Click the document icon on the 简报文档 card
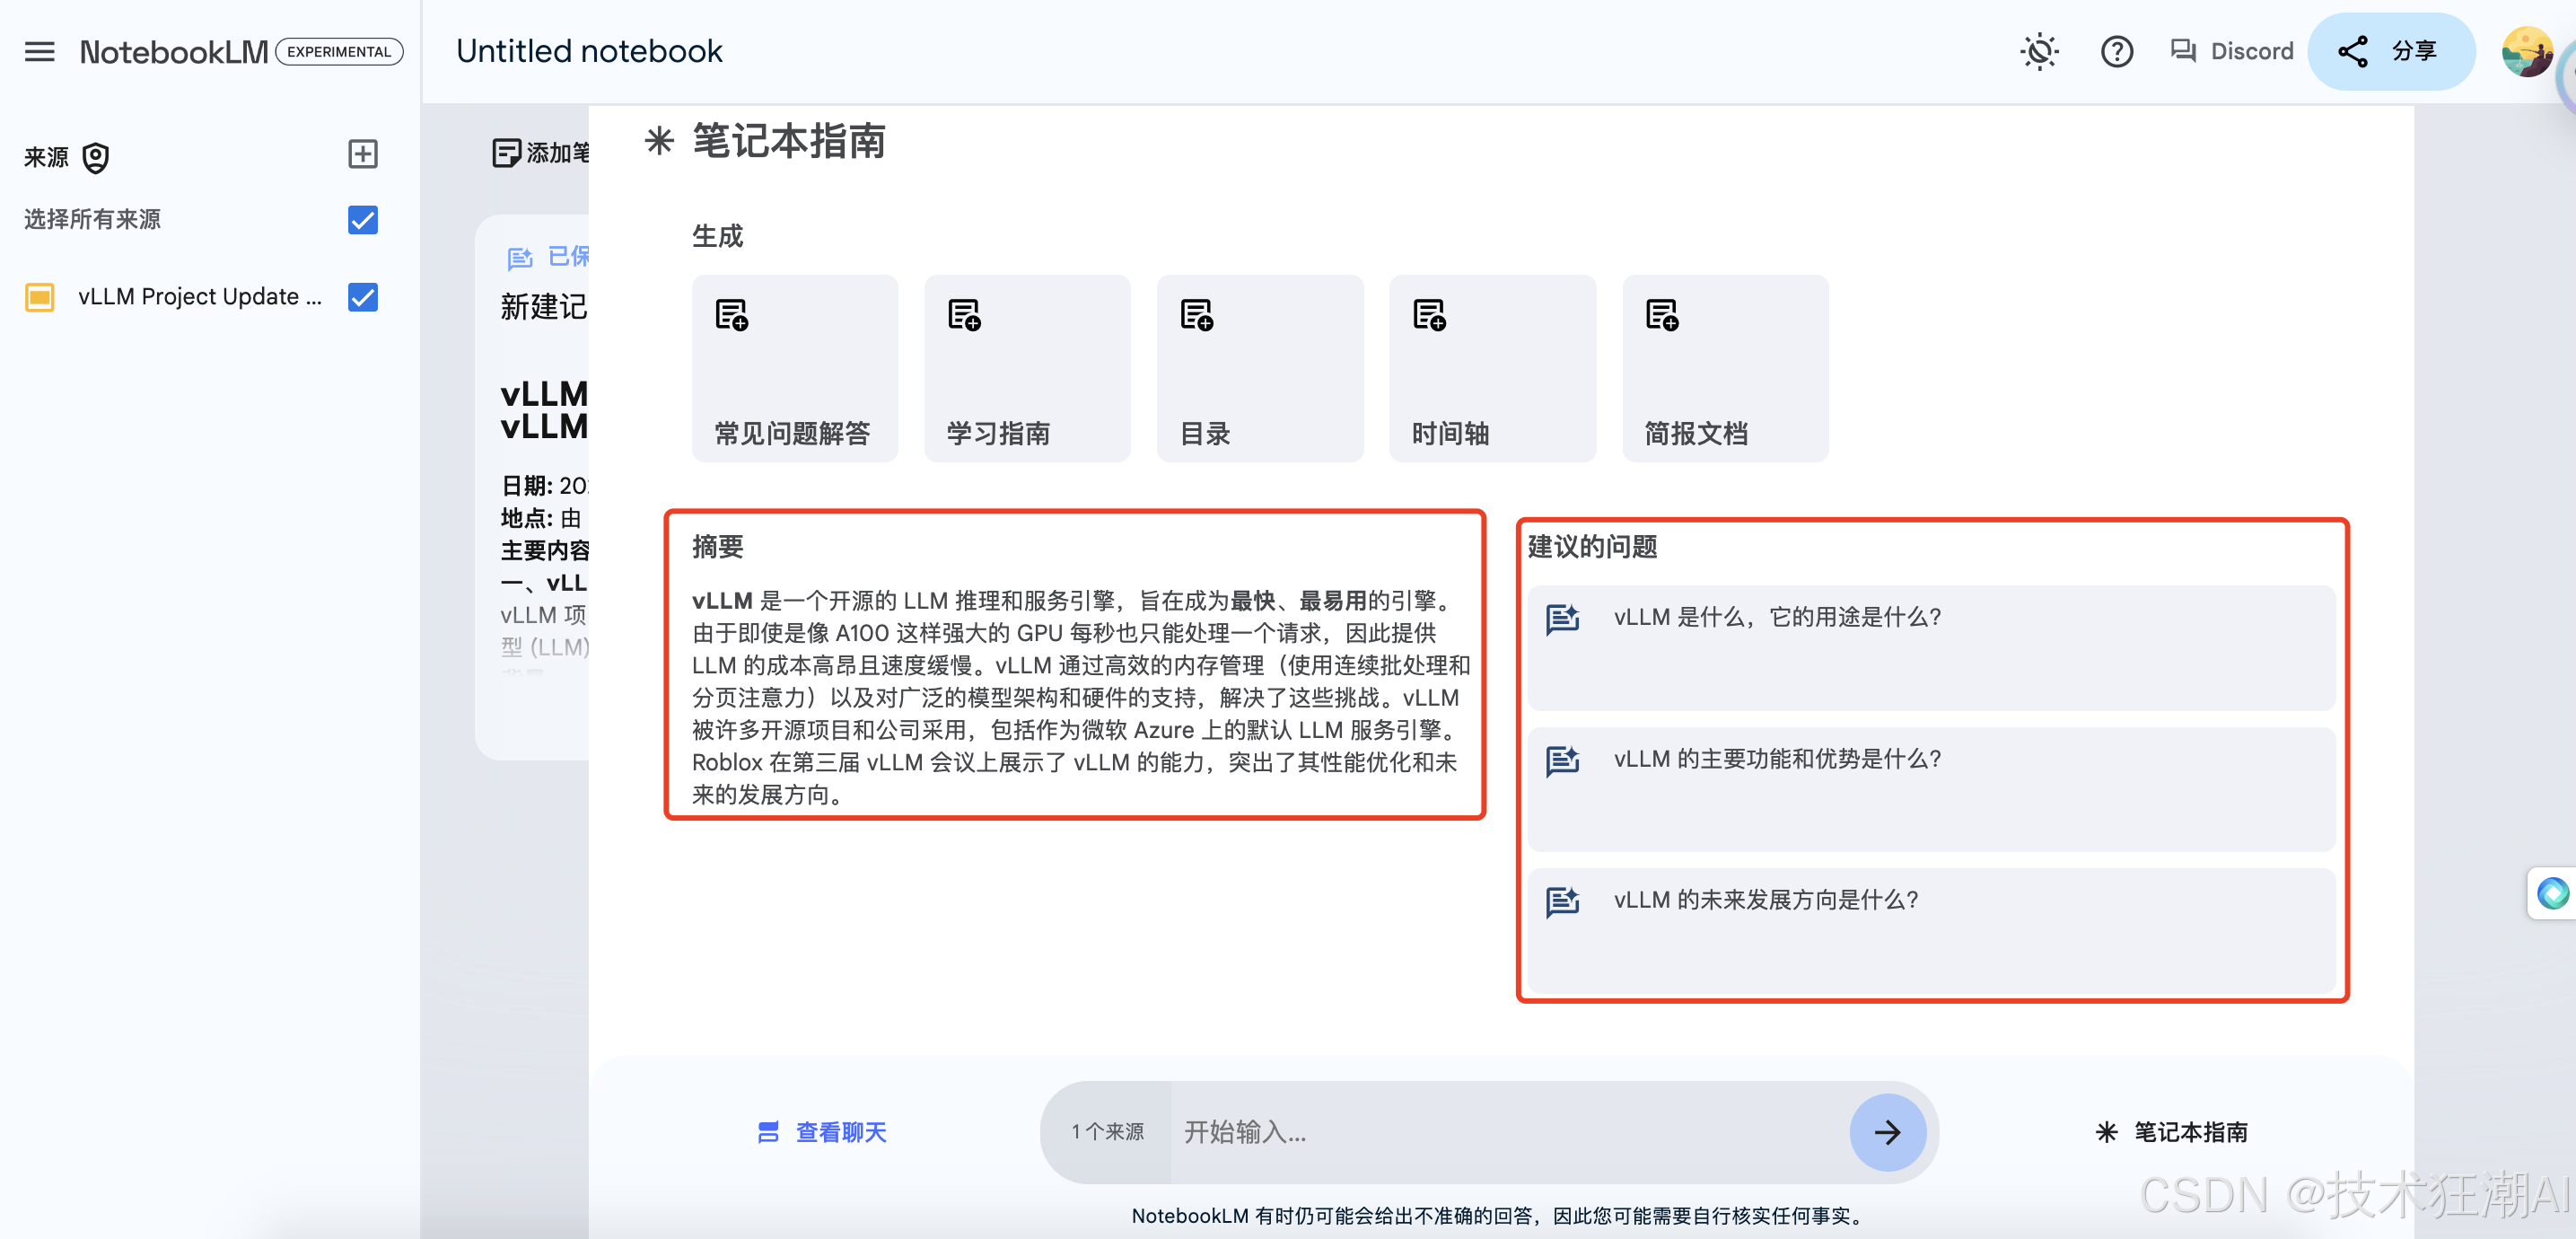The image size is (2576, 1239). (x=1662, y=315)
